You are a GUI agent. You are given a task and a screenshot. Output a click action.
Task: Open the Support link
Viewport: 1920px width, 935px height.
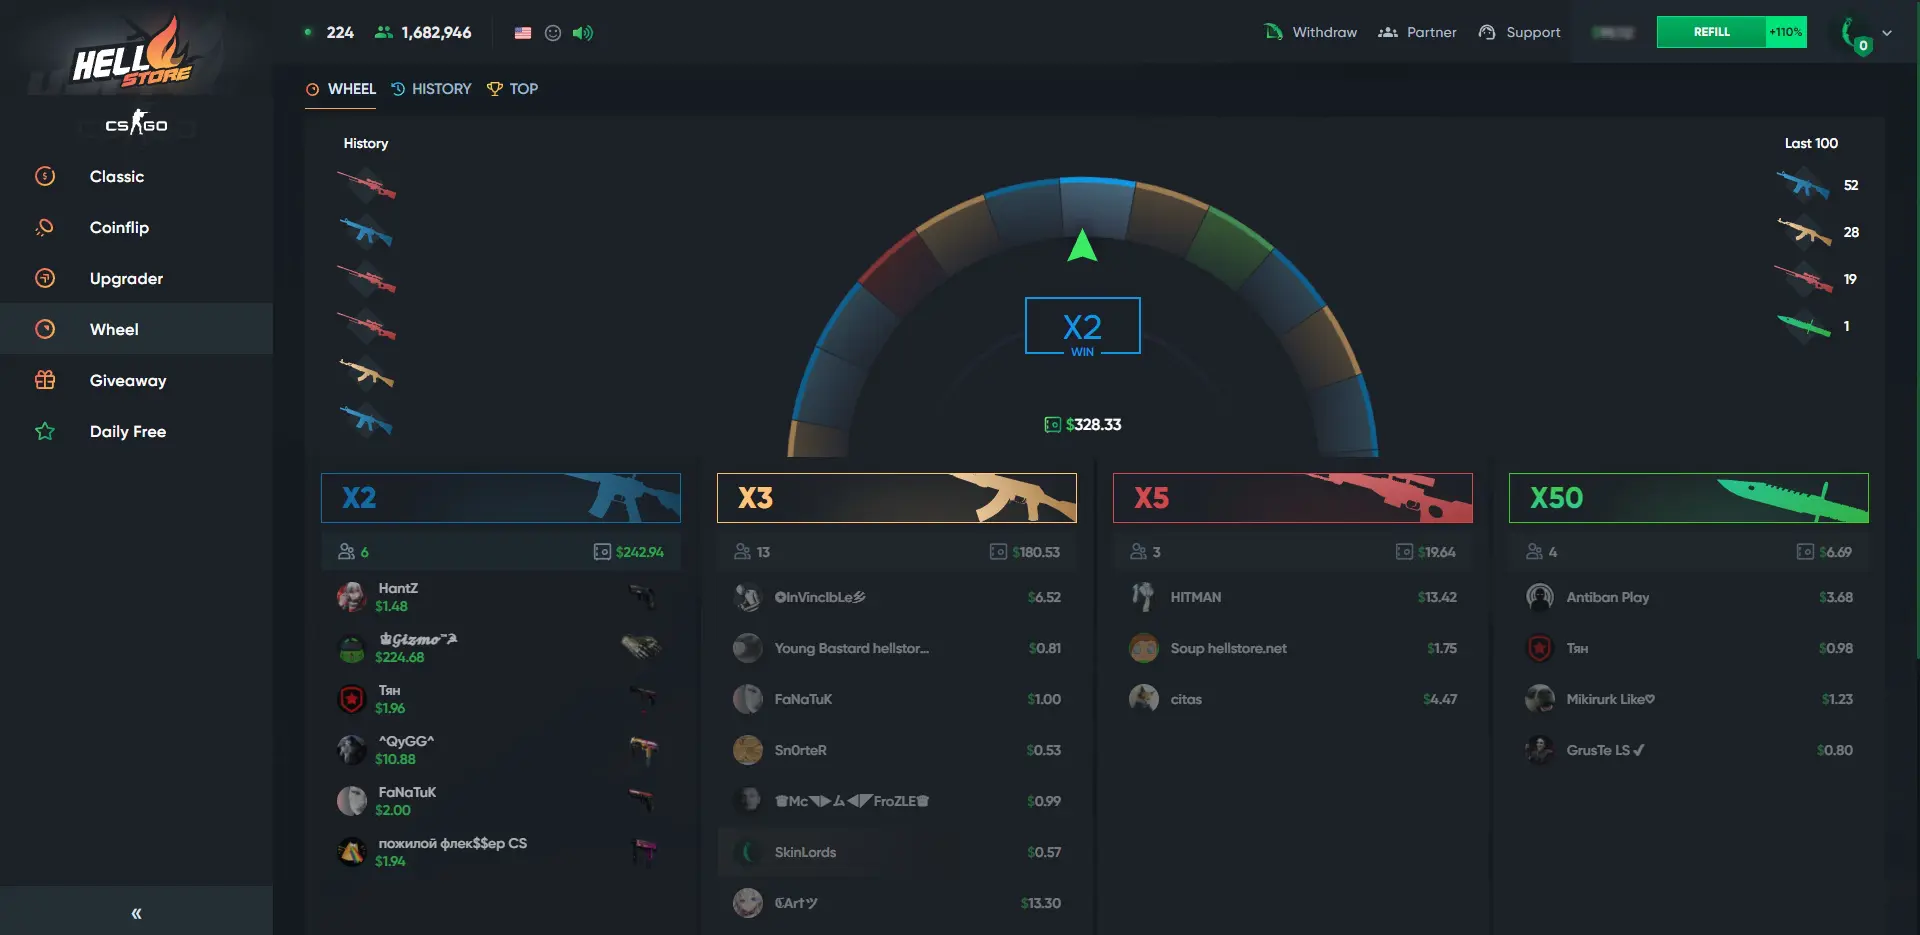[x=1519, y=32]
